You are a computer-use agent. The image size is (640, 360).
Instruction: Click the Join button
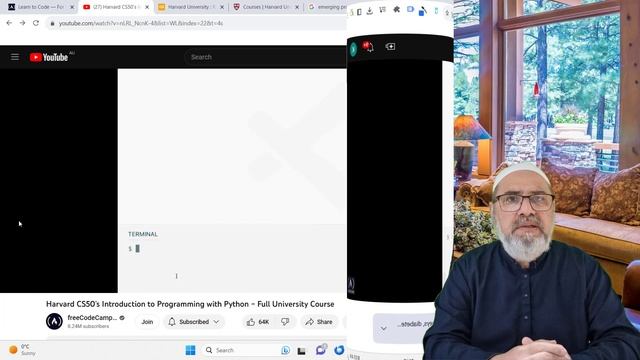point(147,322)
